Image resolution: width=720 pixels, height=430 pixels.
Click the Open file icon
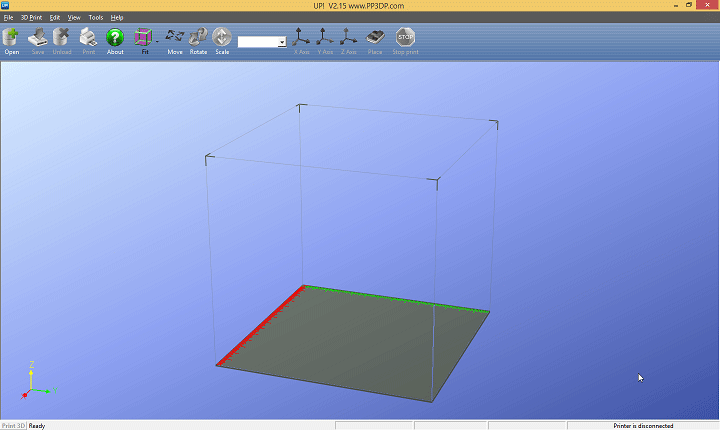(x=12, y=40)
